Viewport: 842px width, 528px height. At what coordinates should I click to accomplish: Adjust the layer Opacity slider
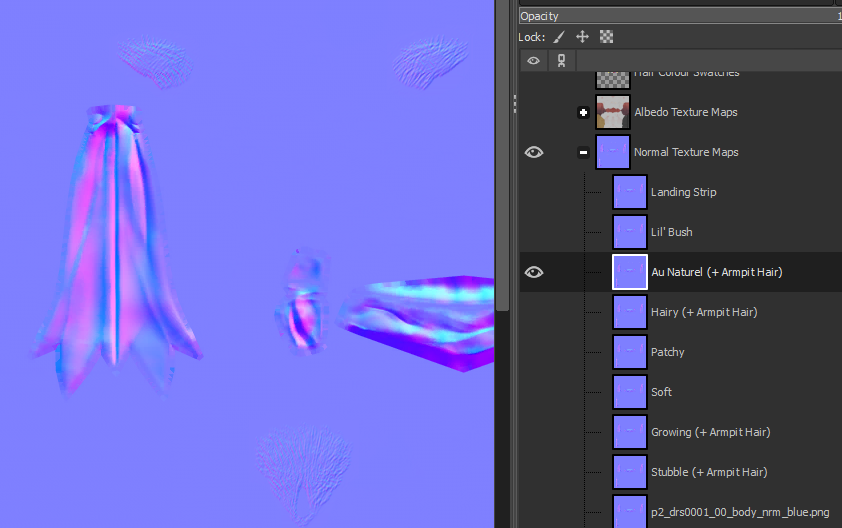(680, 16)
